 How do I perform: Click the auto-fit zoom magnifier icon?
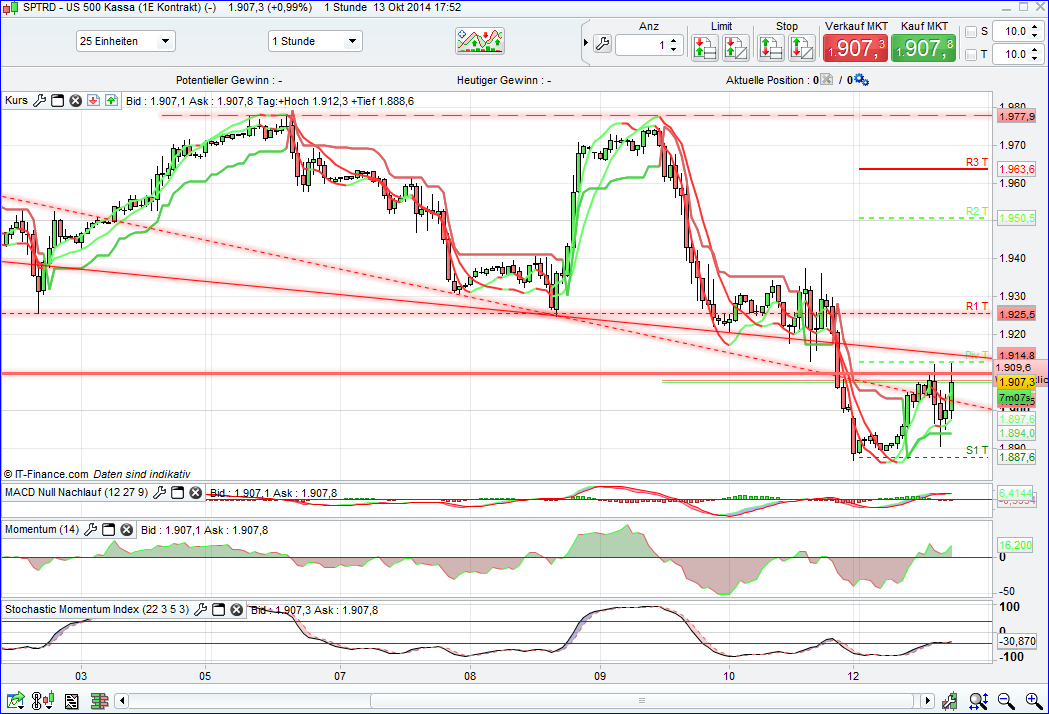pos(977,701)
